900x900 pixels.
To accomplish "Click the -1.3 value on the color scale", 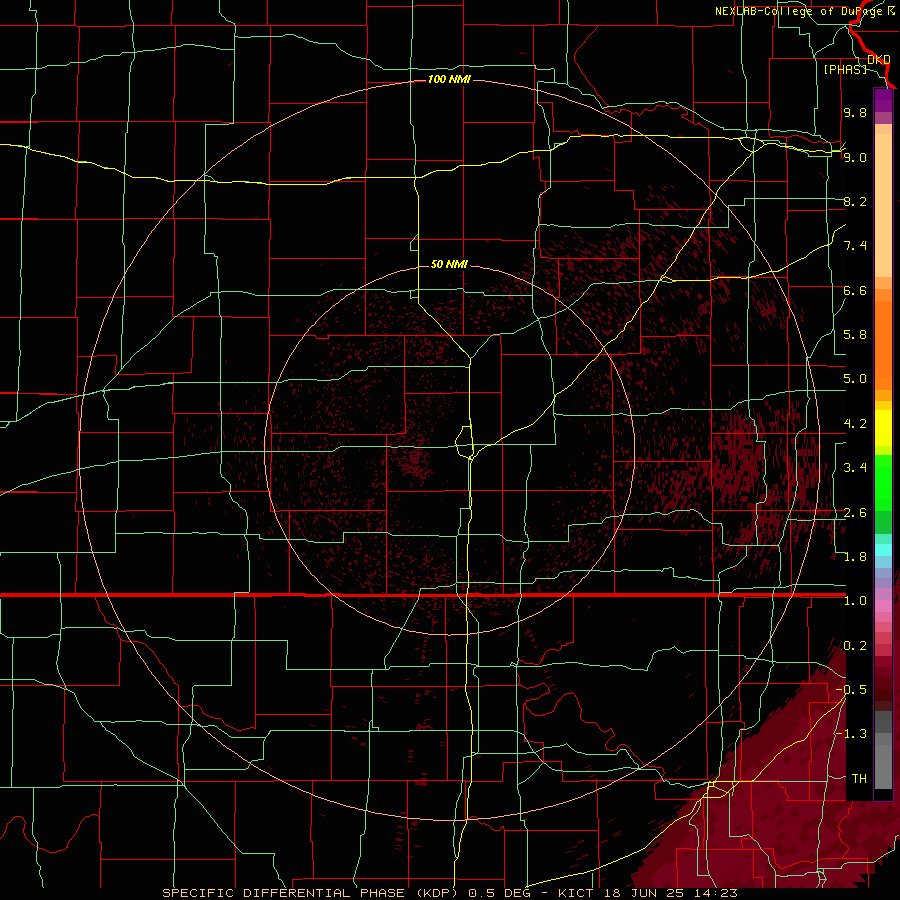I will click(851, 734).
